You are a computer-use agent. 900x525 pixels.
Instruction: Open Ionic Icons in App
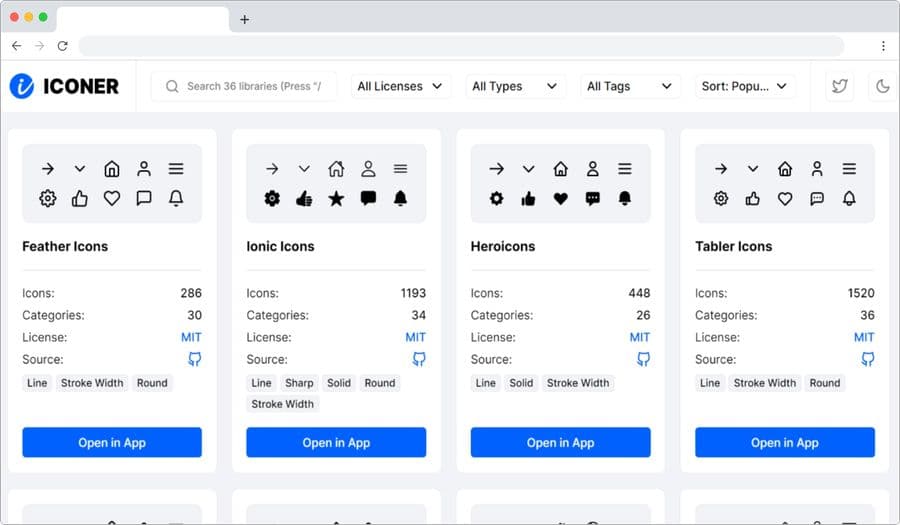[336, 442]
